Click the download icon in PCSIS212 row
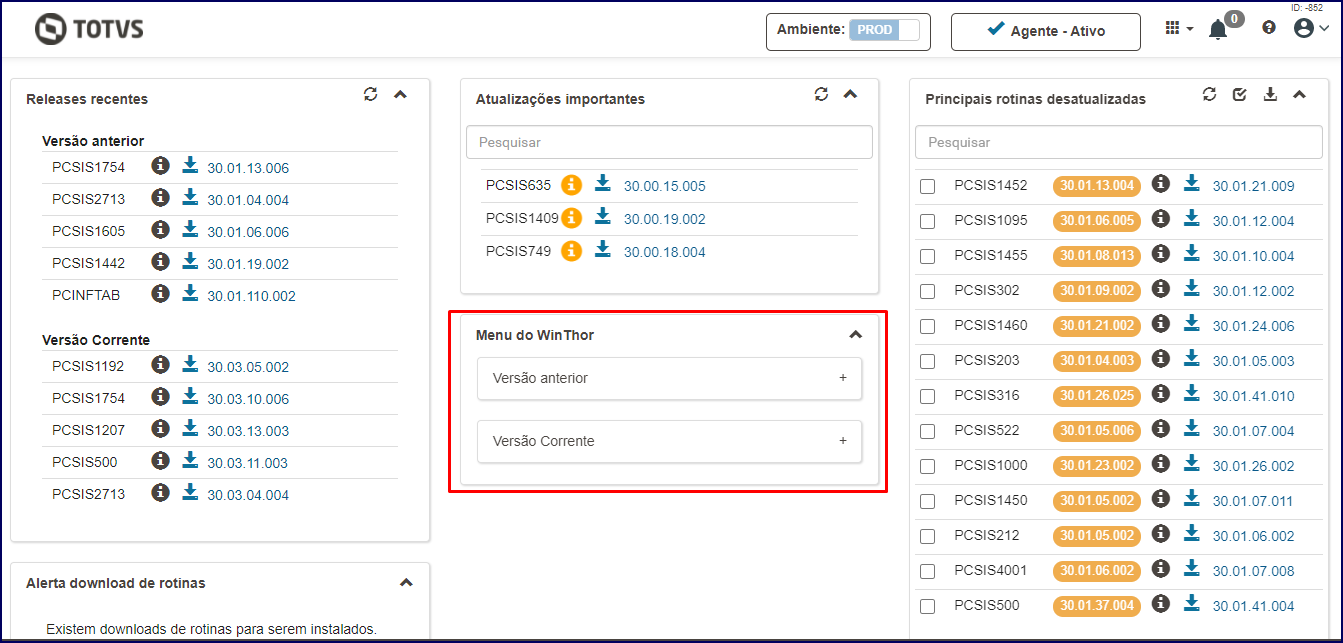 1191,533
